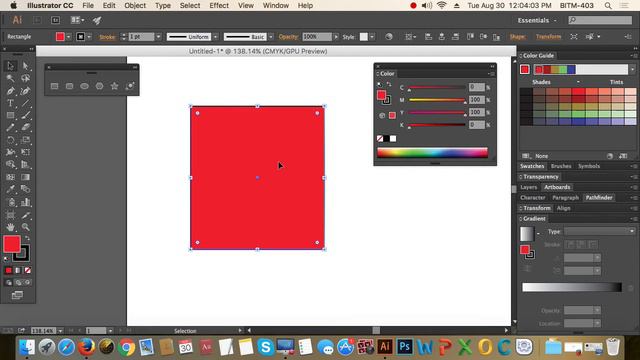The width and height of the screenshot is (640, 360).
Task: Click Change Screen Mode icon
Action: tap(17, 295)
